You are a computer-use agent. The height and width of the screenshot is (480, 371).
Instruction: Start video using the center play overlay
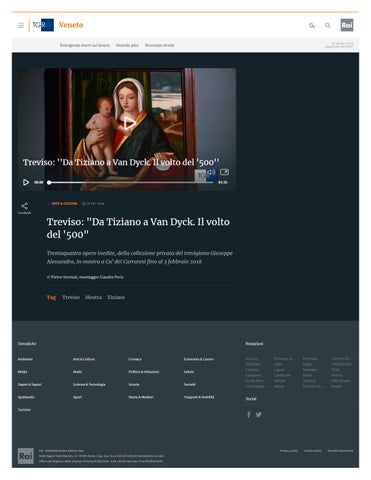(x=129, y=123)
